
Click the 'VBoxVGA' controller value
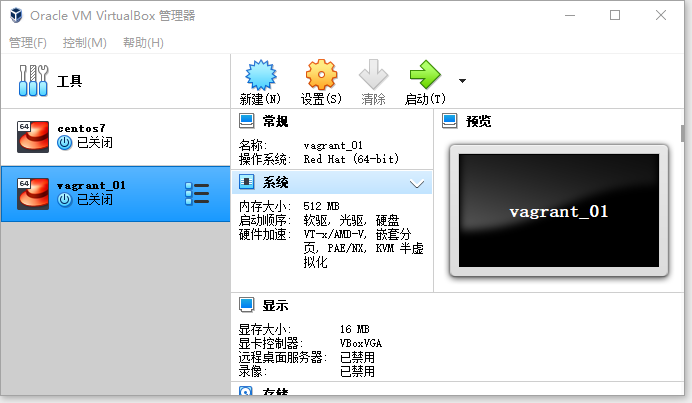click(361, 343)
